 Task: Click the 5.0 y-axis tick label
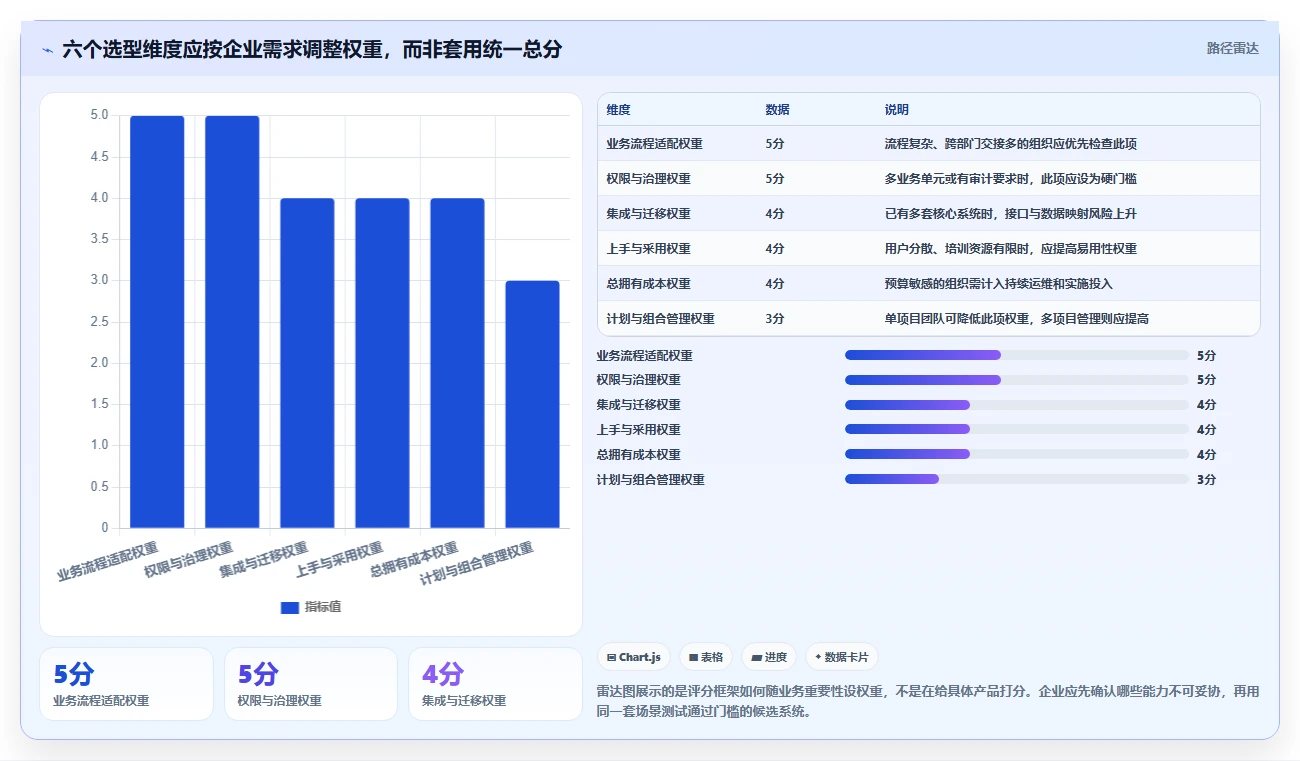[x=99, y=115]
